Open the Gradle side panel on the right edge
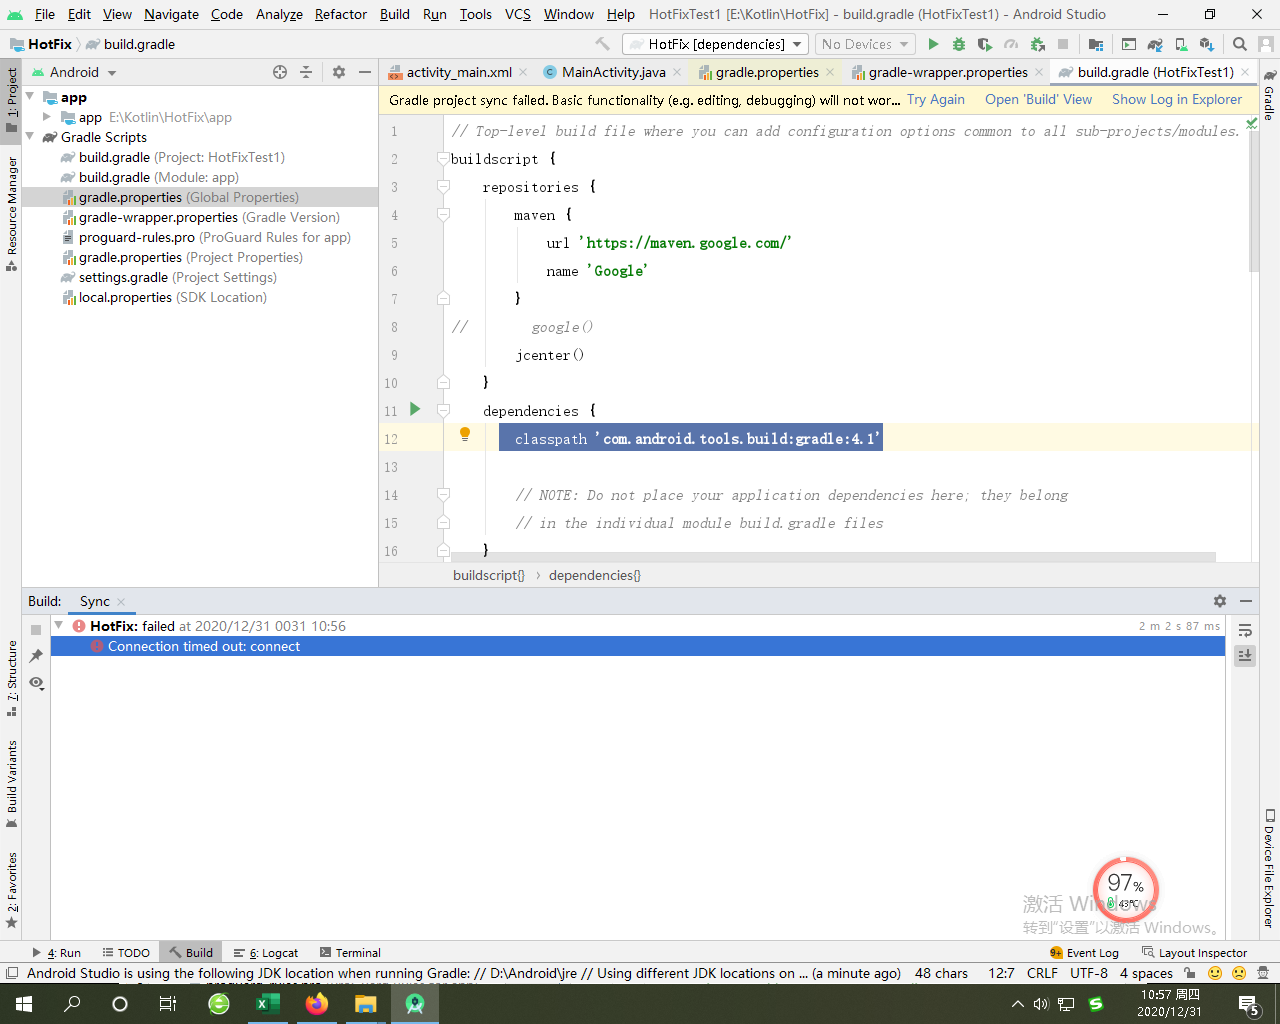 point(1269,95)
